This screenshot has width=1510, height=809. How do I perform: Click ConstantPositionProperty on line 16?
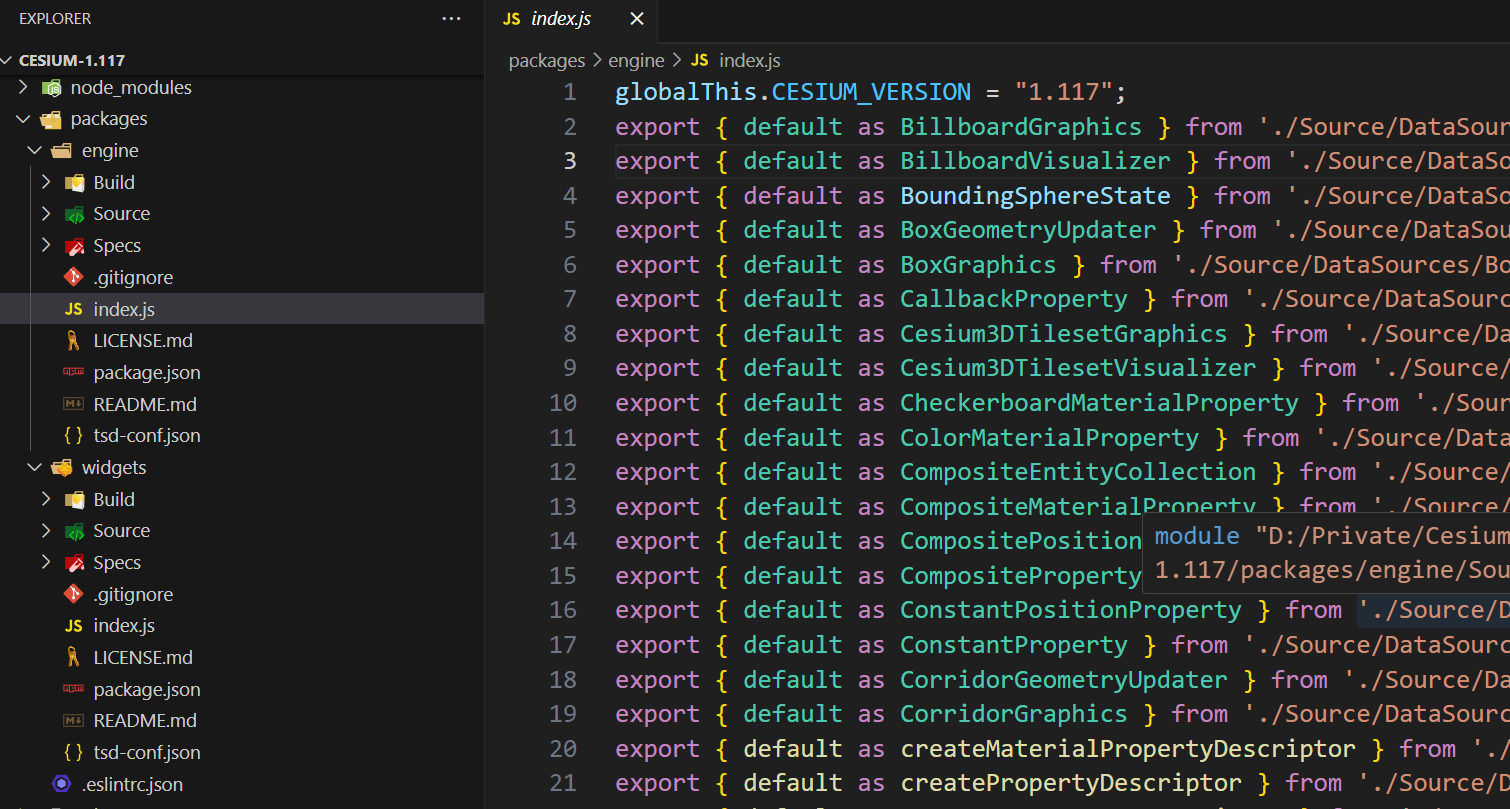1071,610
